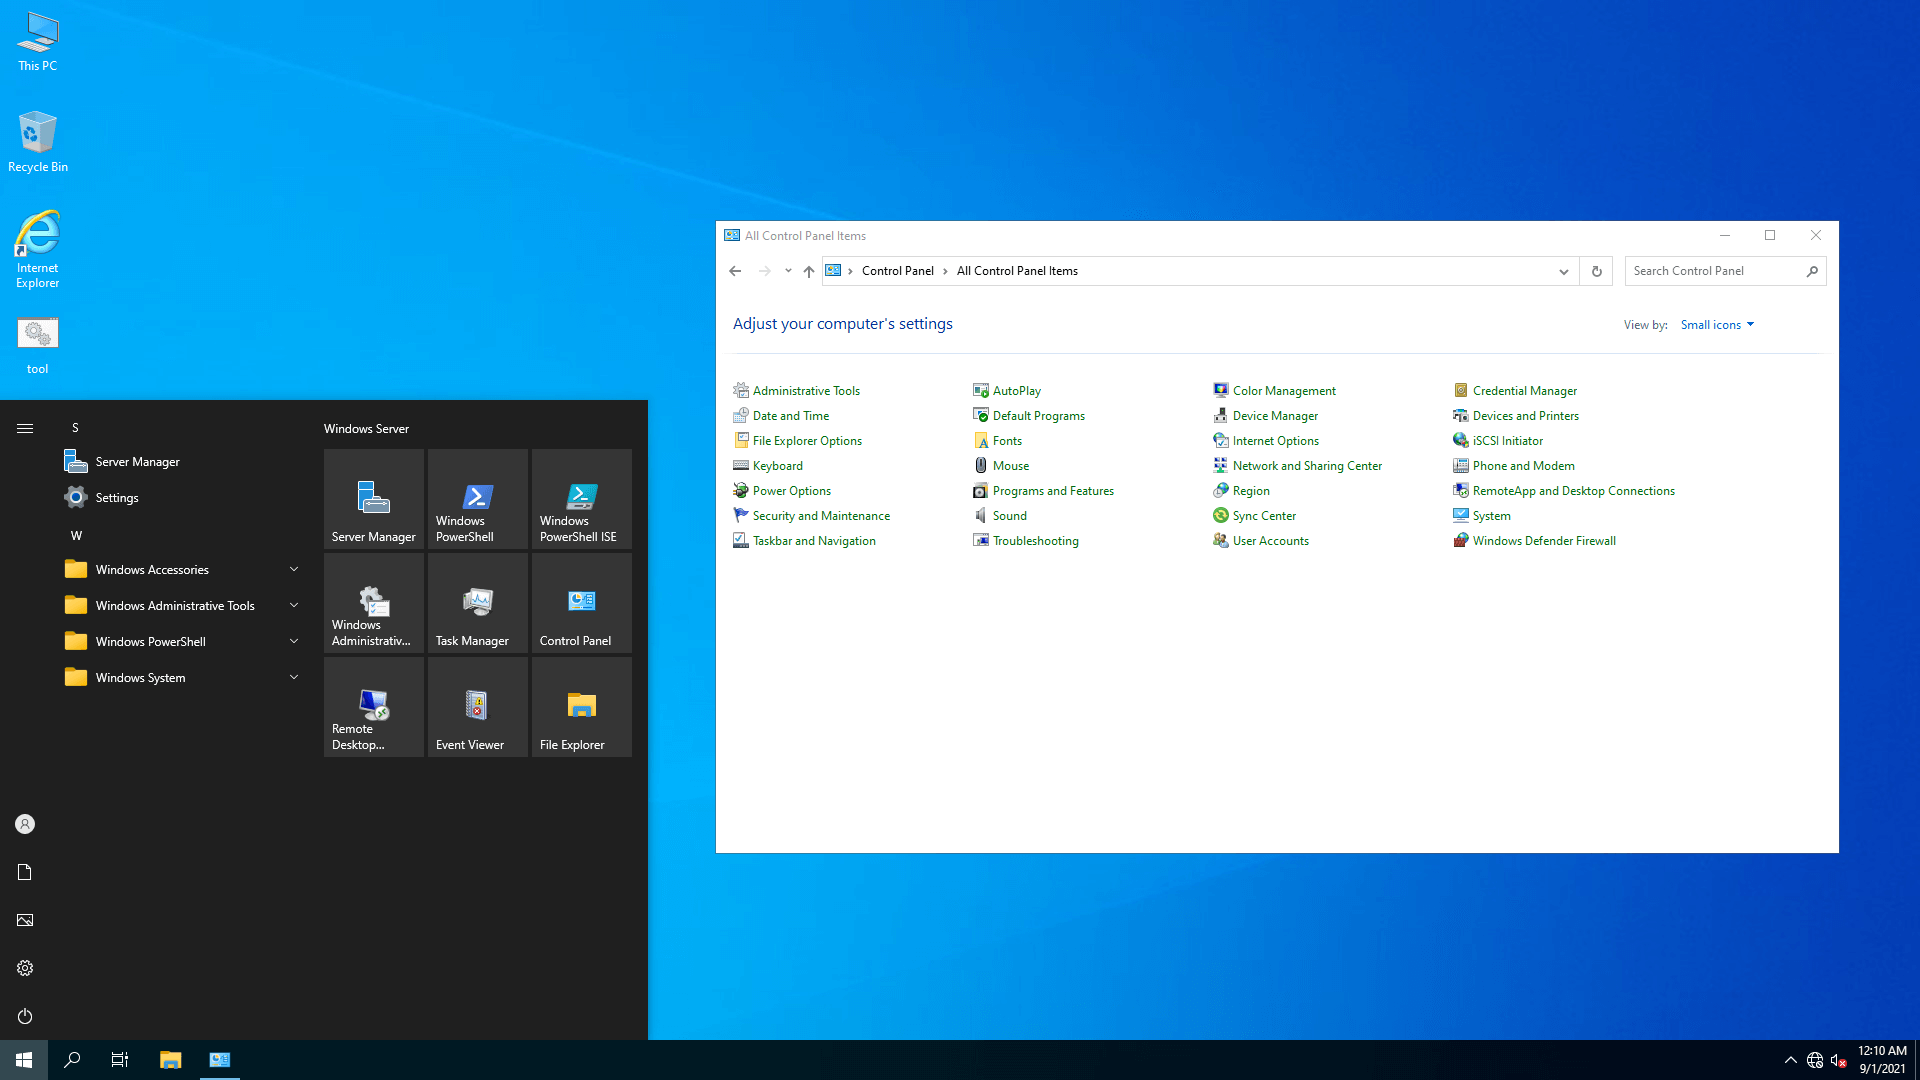
Task: Open the address bar history dropdown
Action: [1563, 271]
